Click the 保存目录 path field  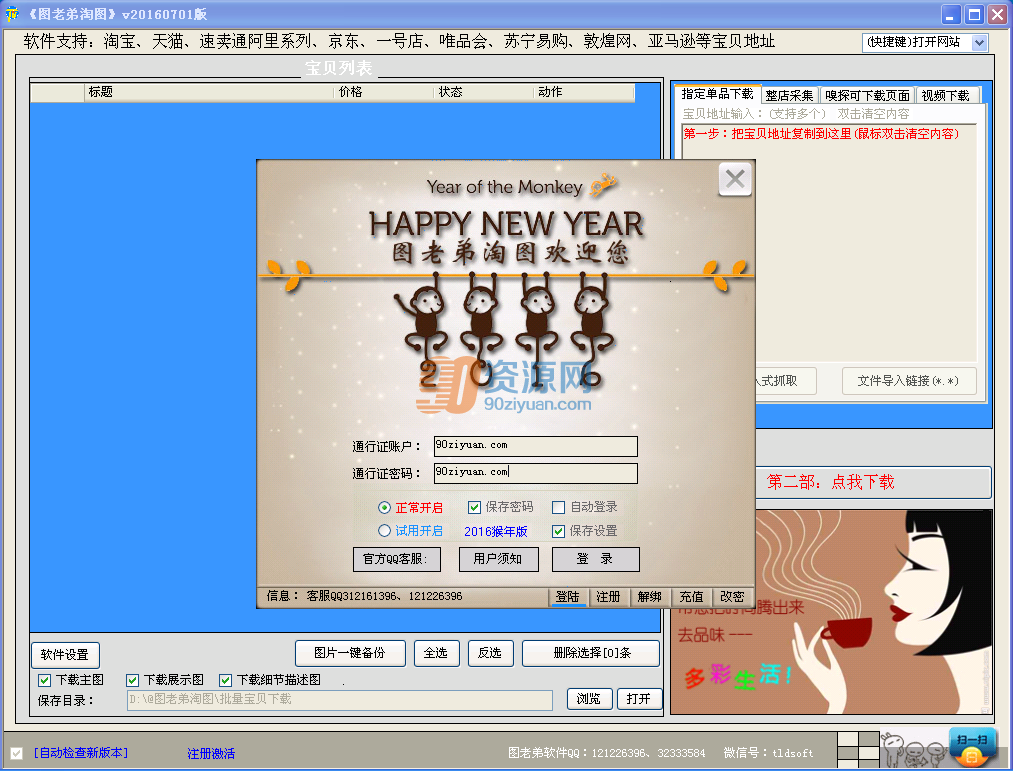[340, 700]
